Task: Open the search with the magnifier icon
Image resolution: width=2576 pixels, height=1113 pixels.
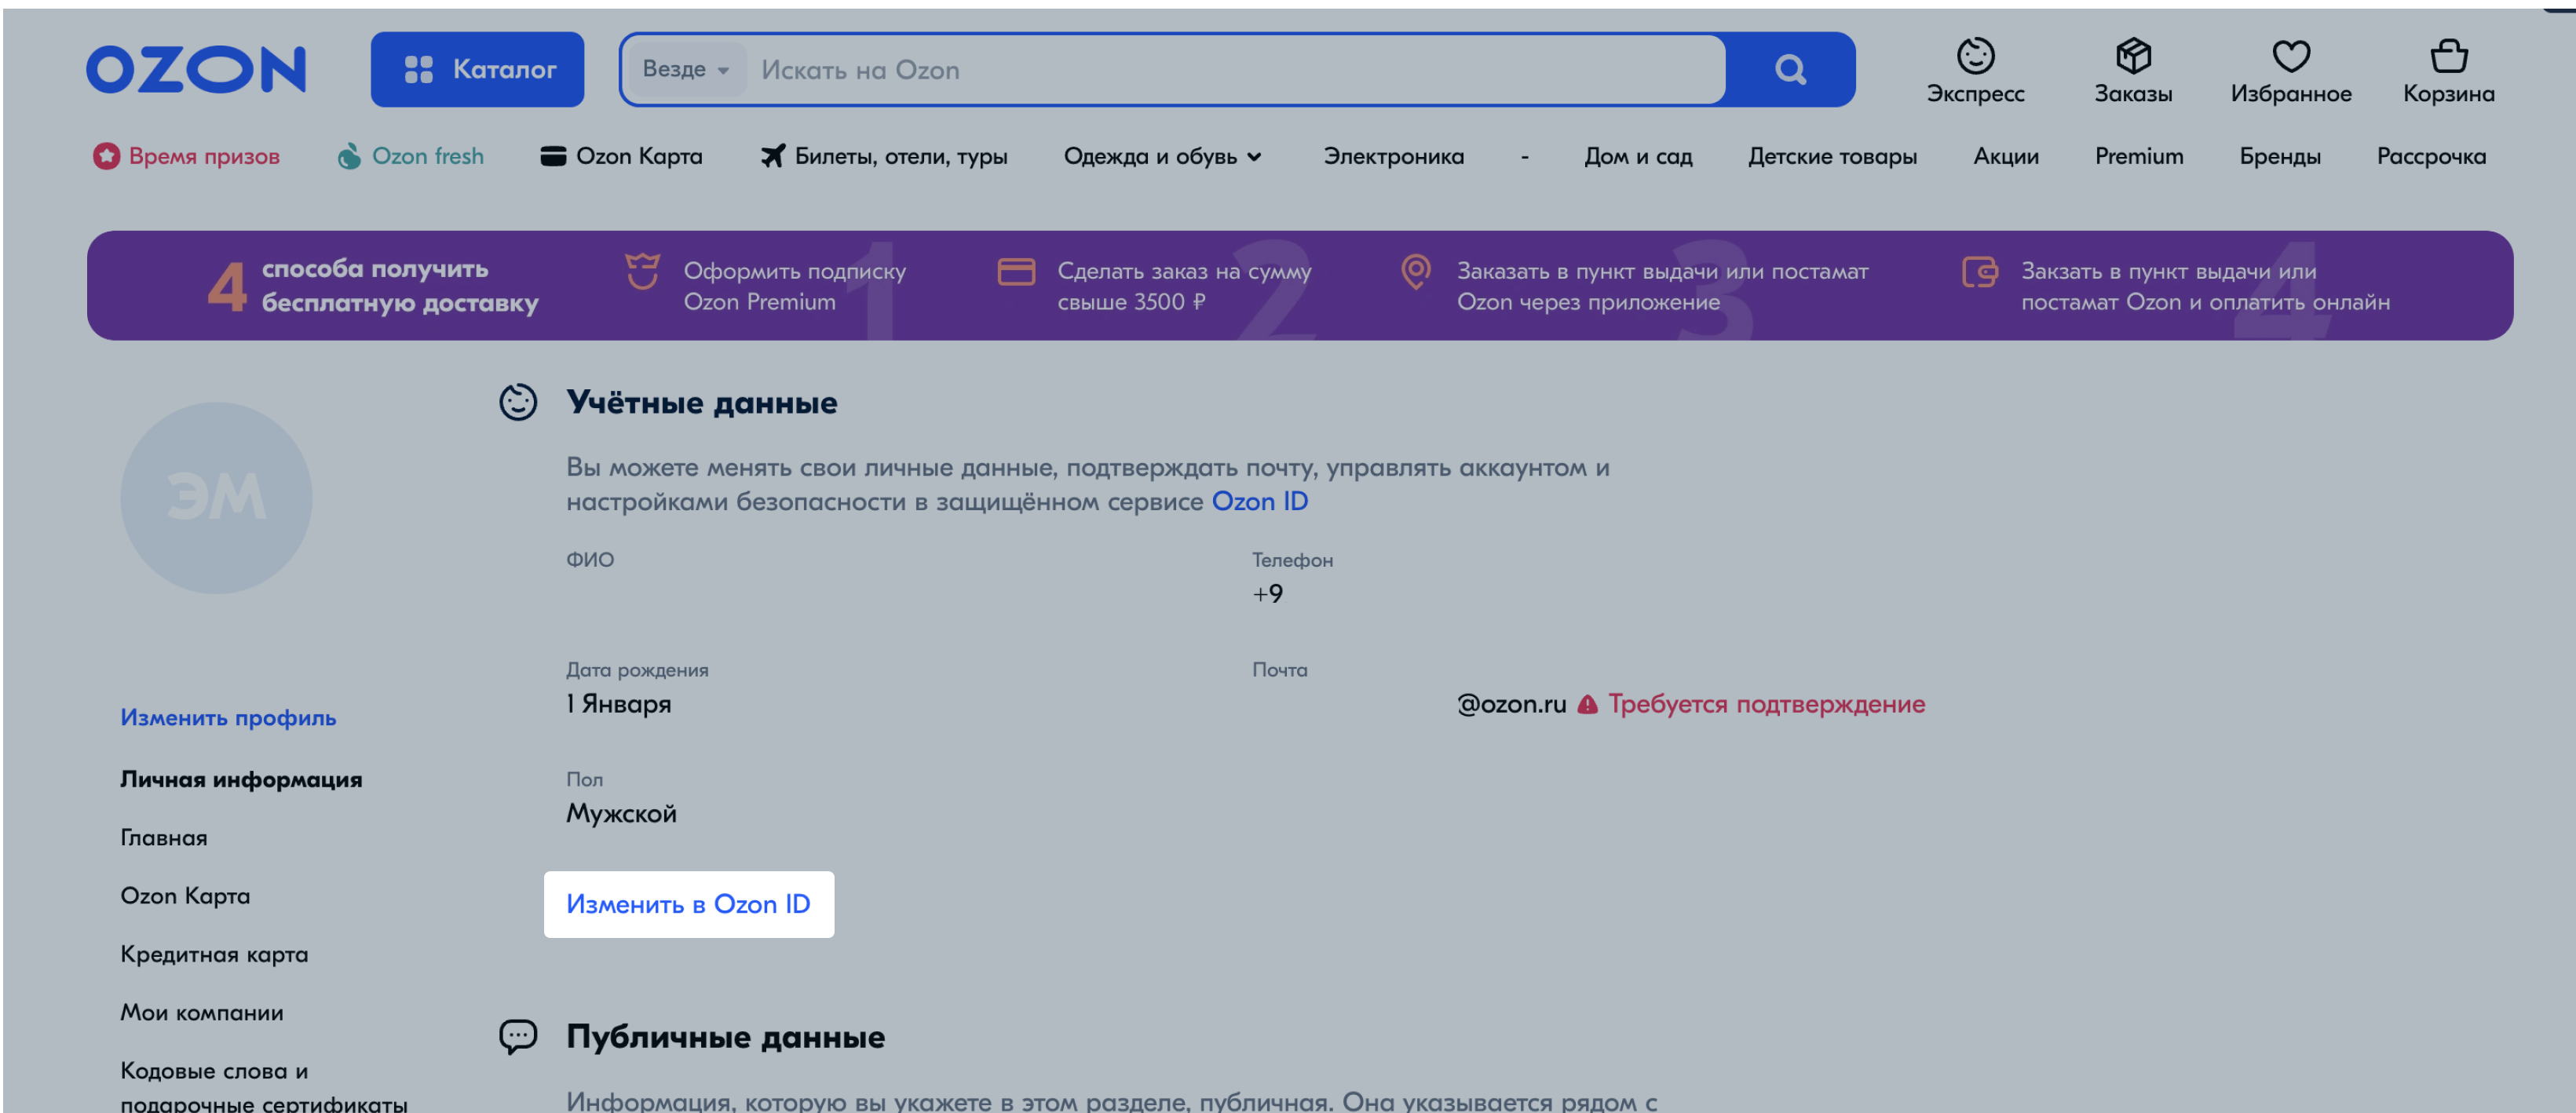Action: (x=1791, y=69)
